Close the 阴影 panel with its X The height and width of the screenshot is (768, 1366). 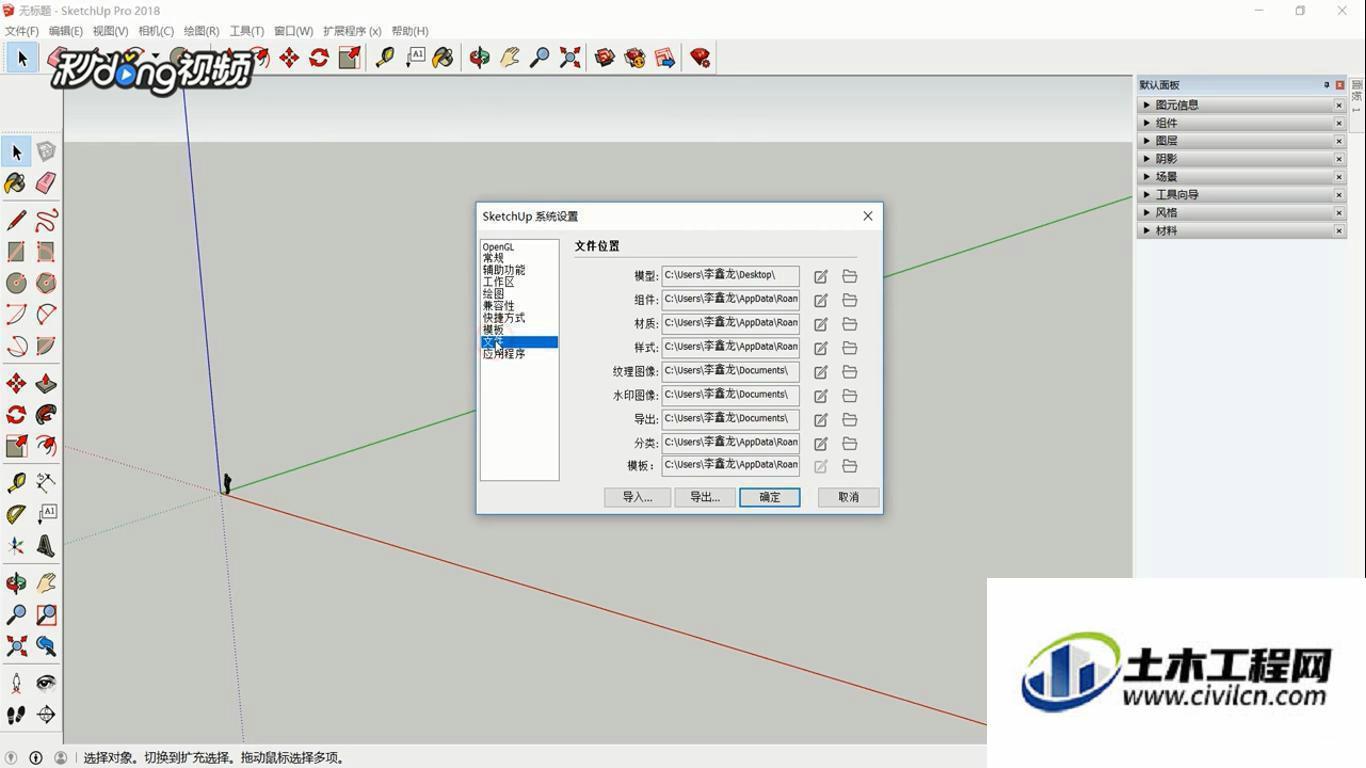1339,159
